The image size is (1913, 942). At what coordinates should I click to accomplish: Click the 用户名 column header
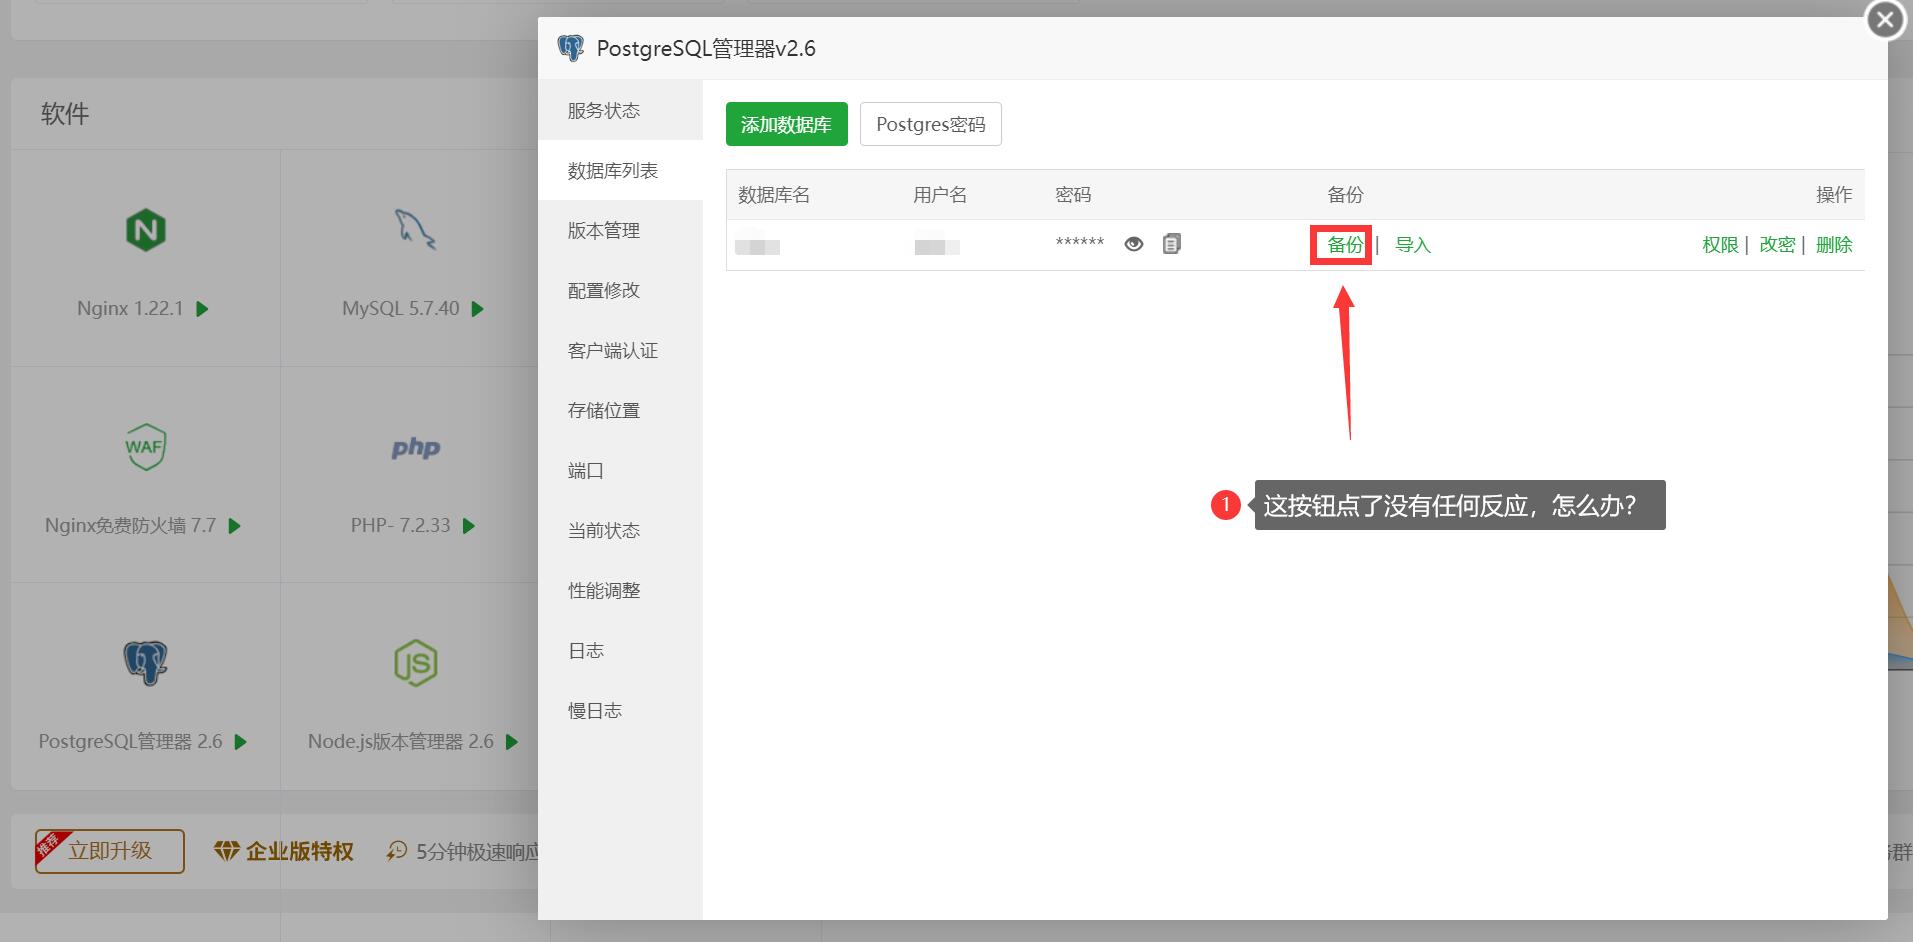tap(940, 195)
